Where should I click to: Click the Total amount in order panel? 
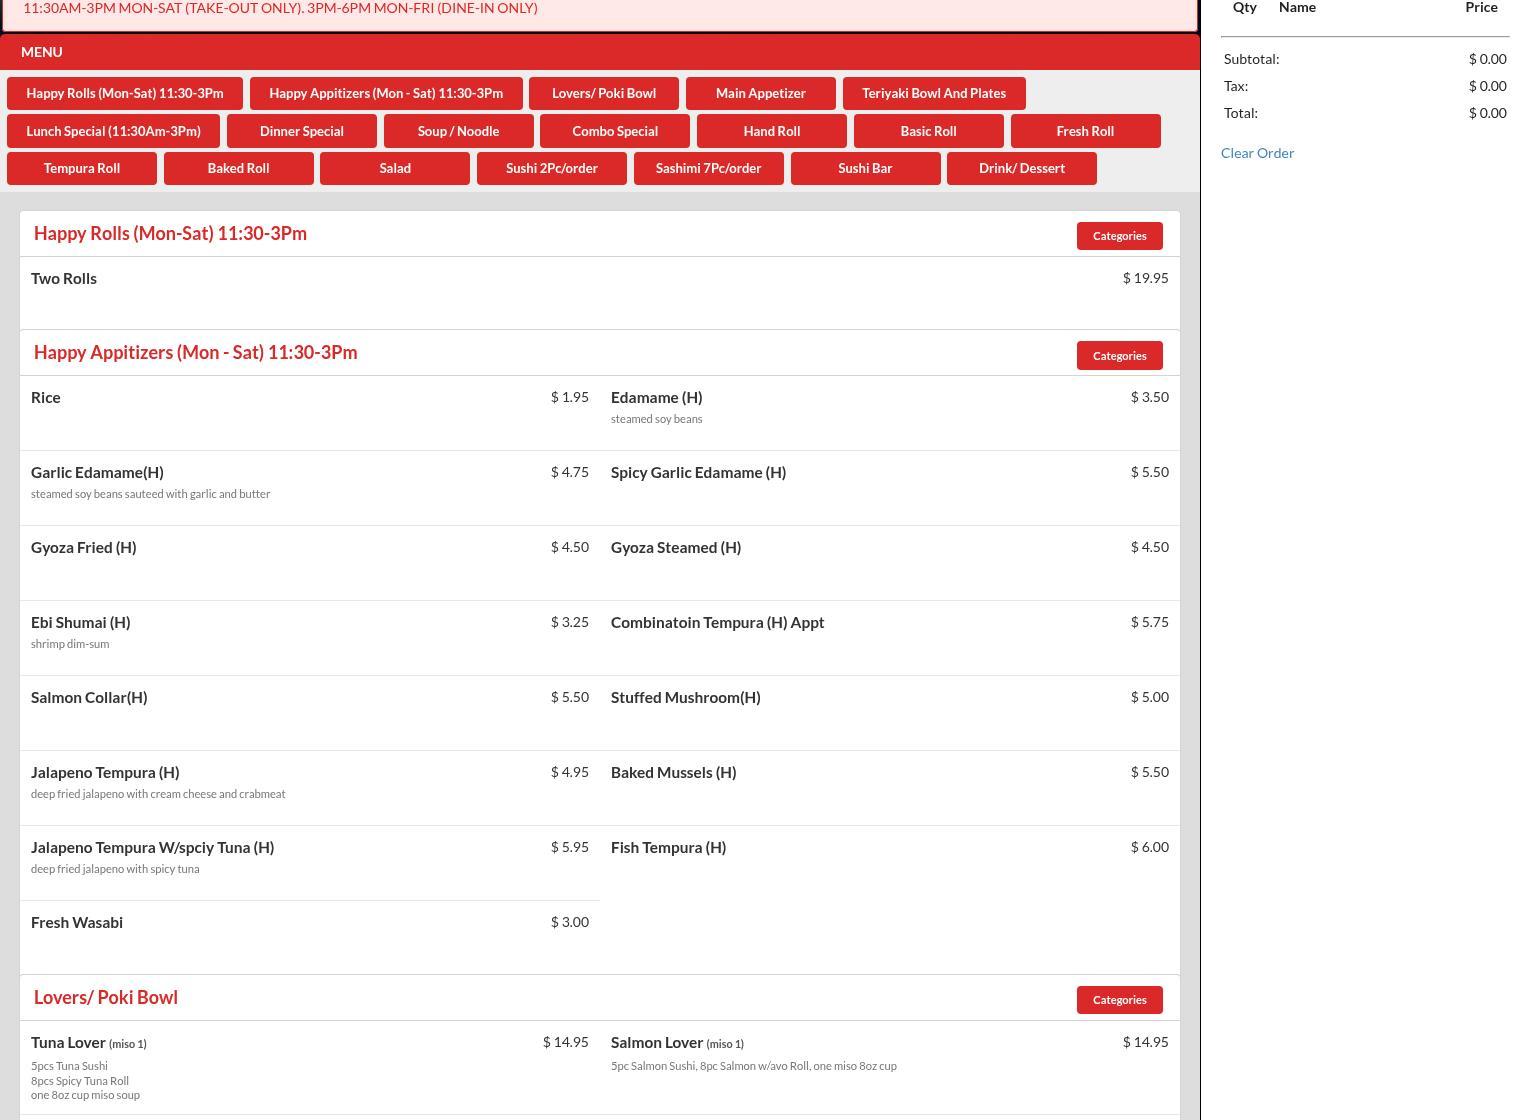pos(1488,113)
